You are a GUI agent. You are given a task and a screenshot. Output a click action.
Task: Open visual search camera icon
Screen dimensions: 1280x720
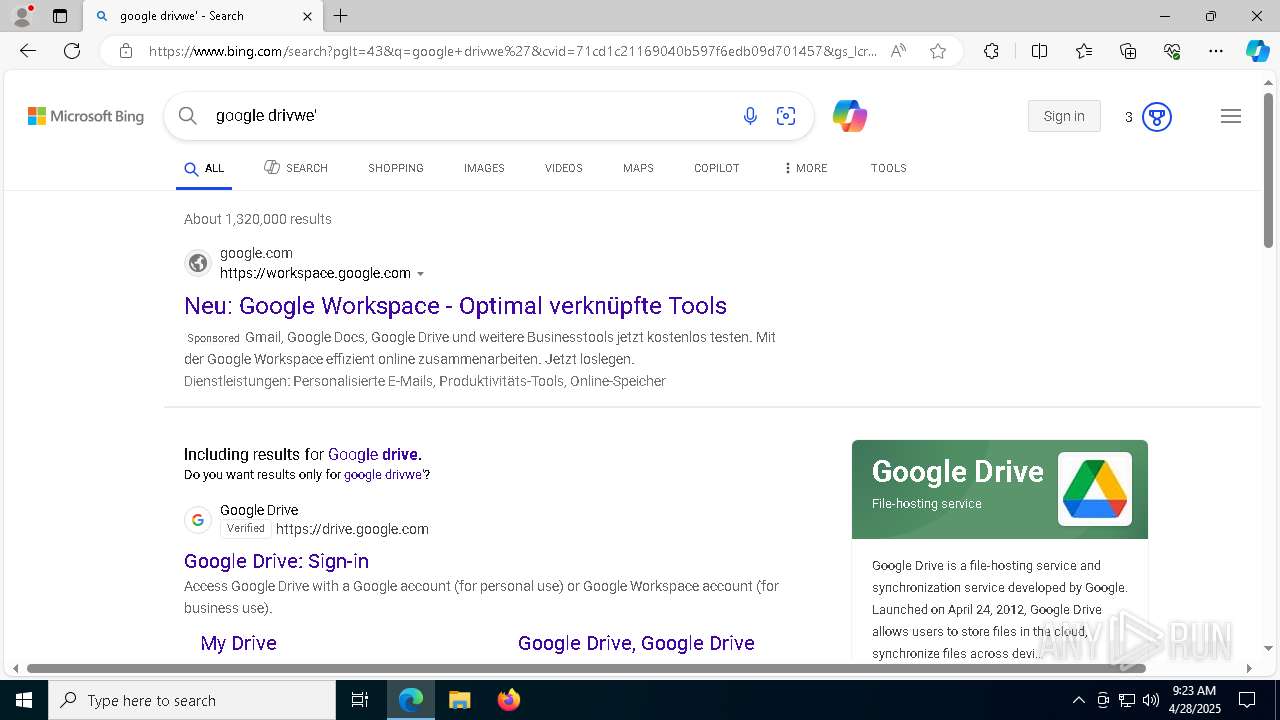pos(786,116)
